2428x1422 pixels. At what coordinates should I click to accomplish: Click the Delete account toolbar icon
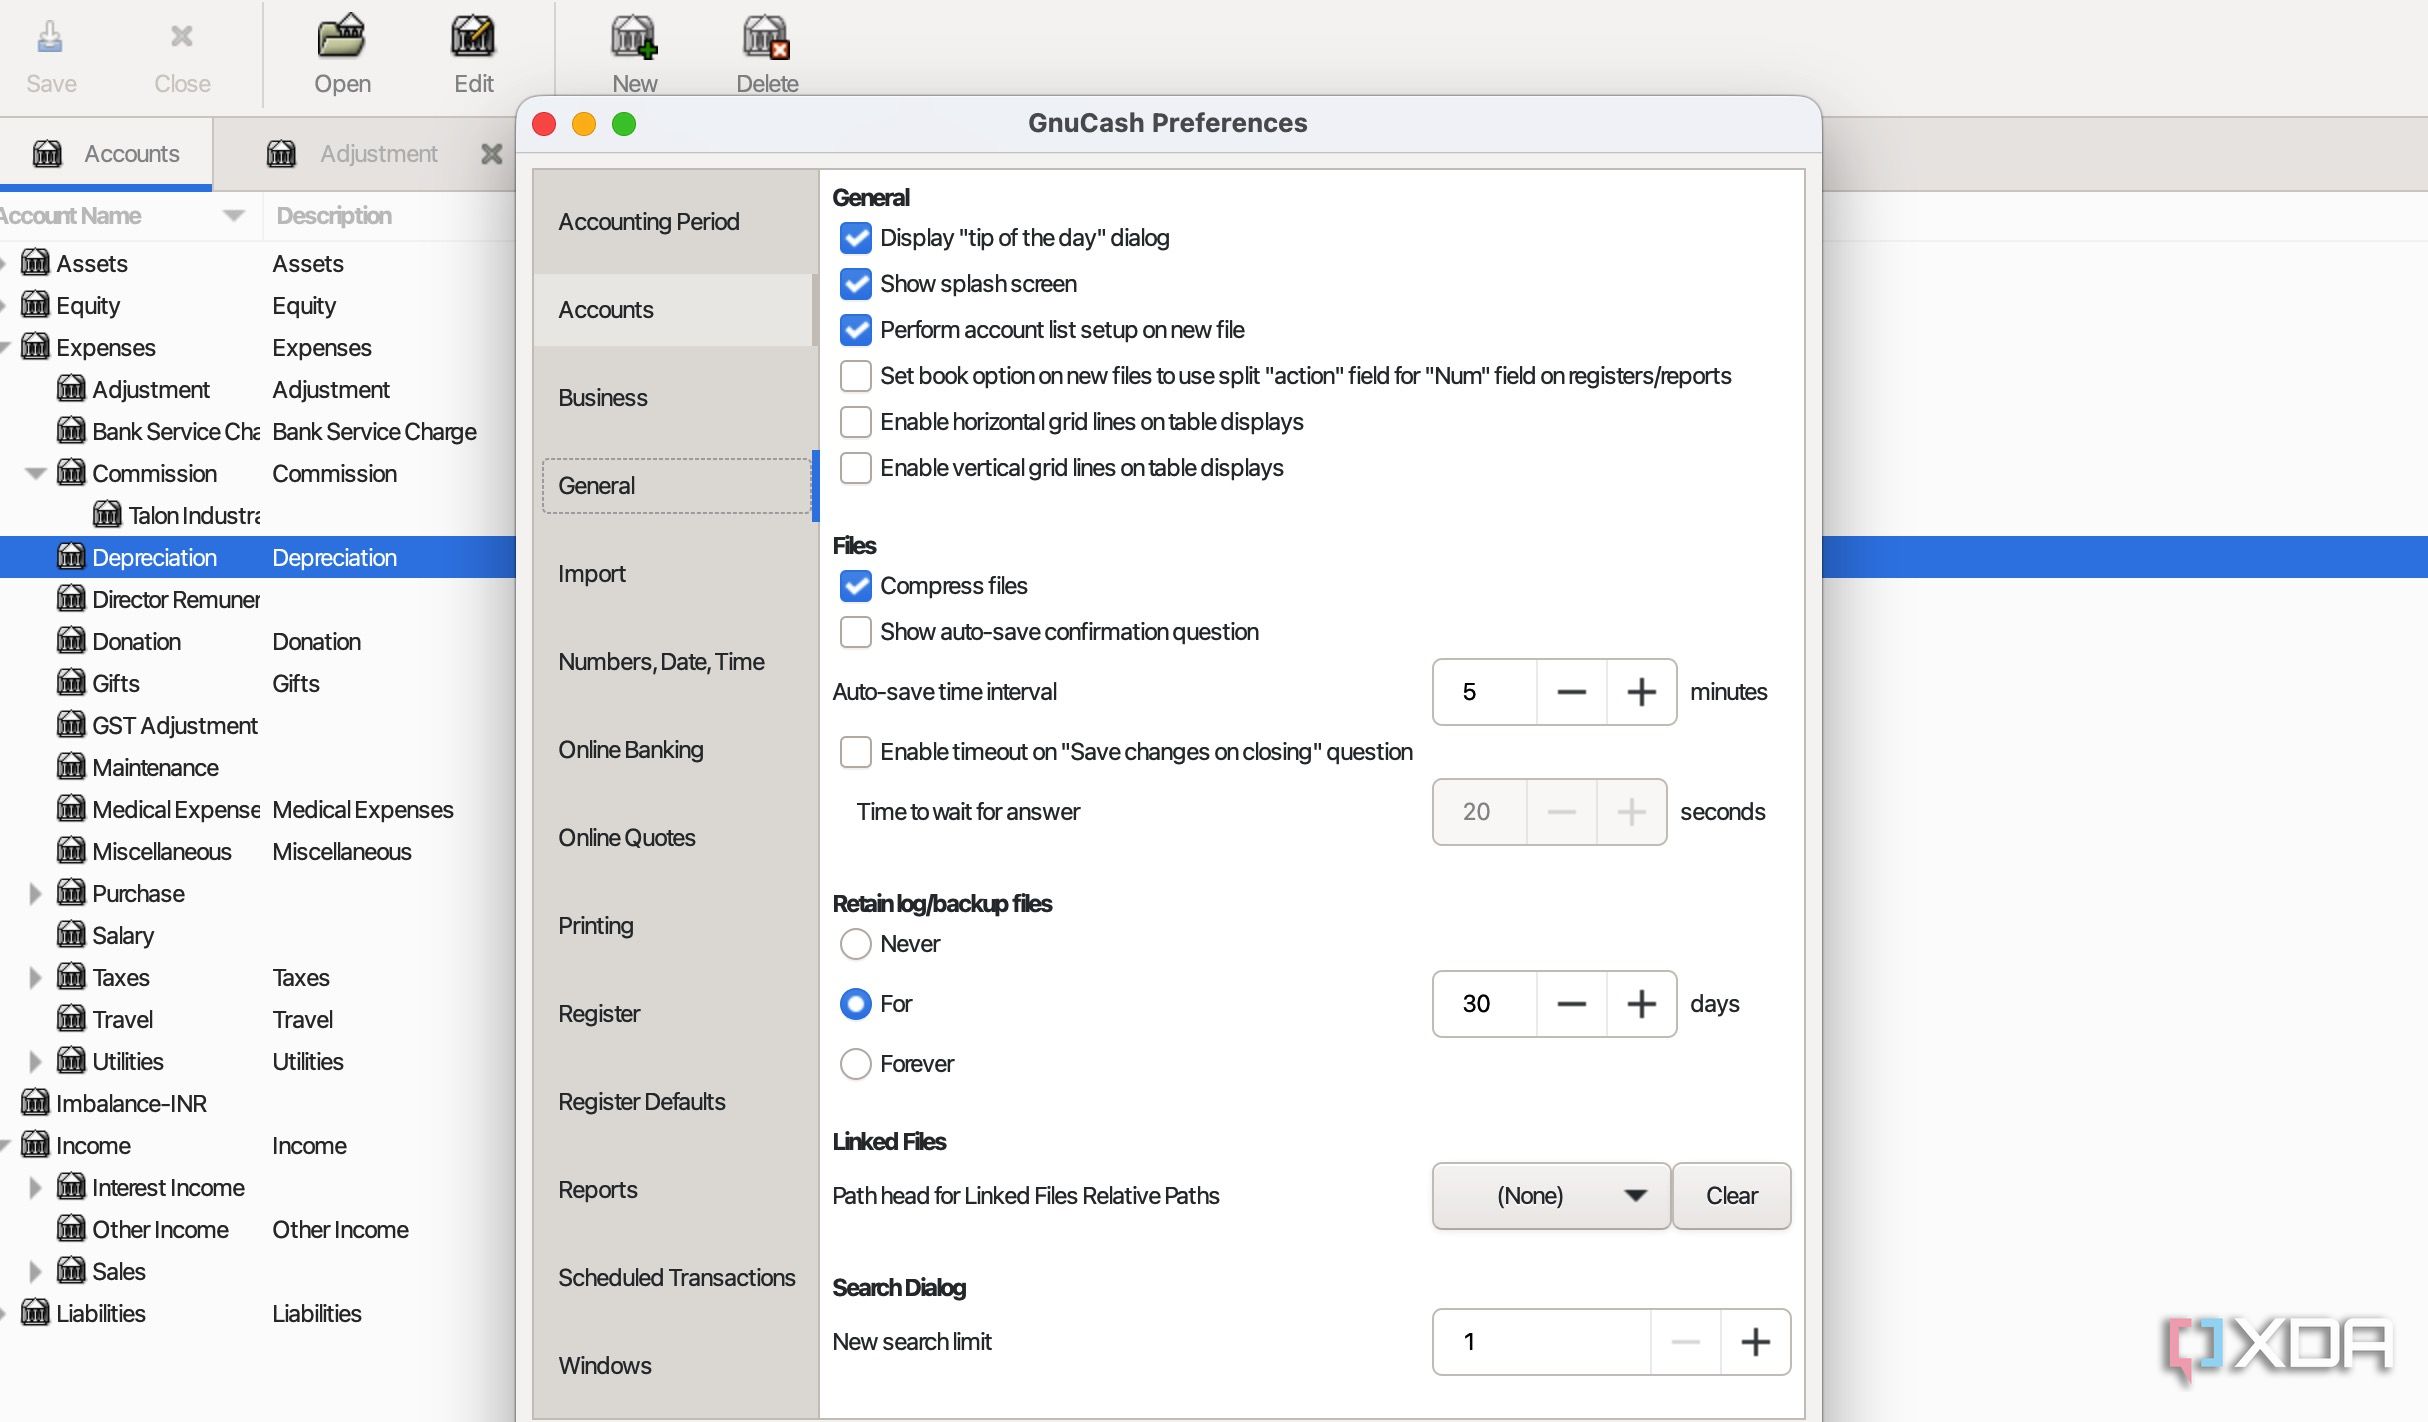click(x=766, y=37)
